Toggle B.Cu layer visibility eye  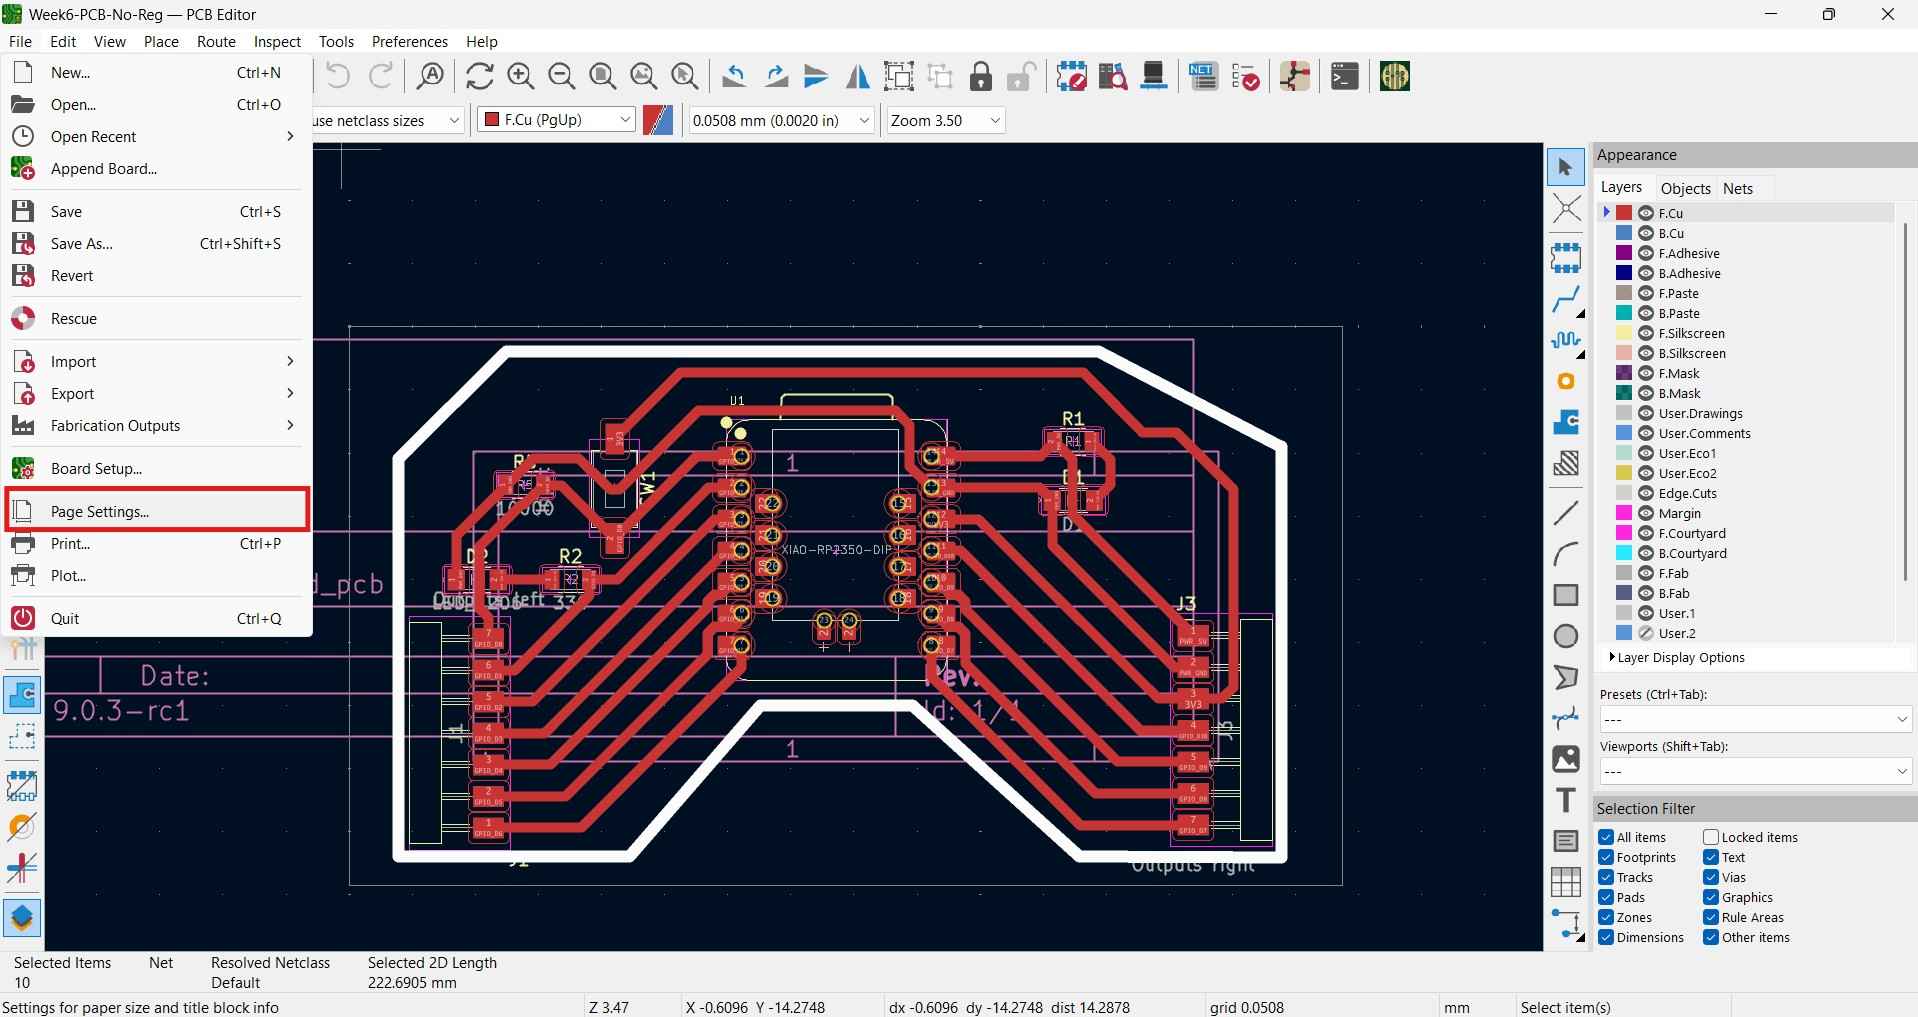click(x=1646, y=233)
